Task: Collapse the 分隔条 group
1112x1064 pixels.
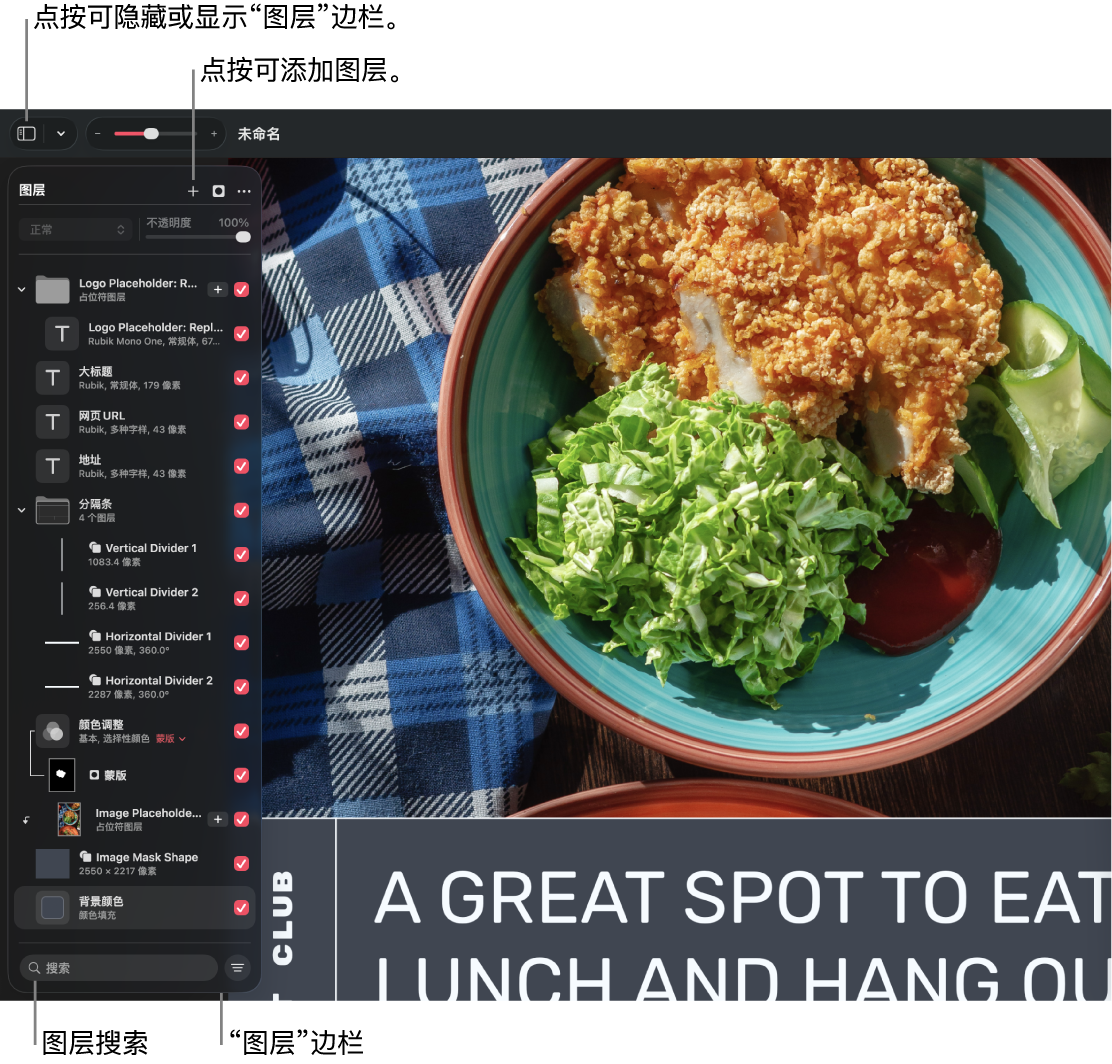Action: pyautogui.click(x=21, y=510)
